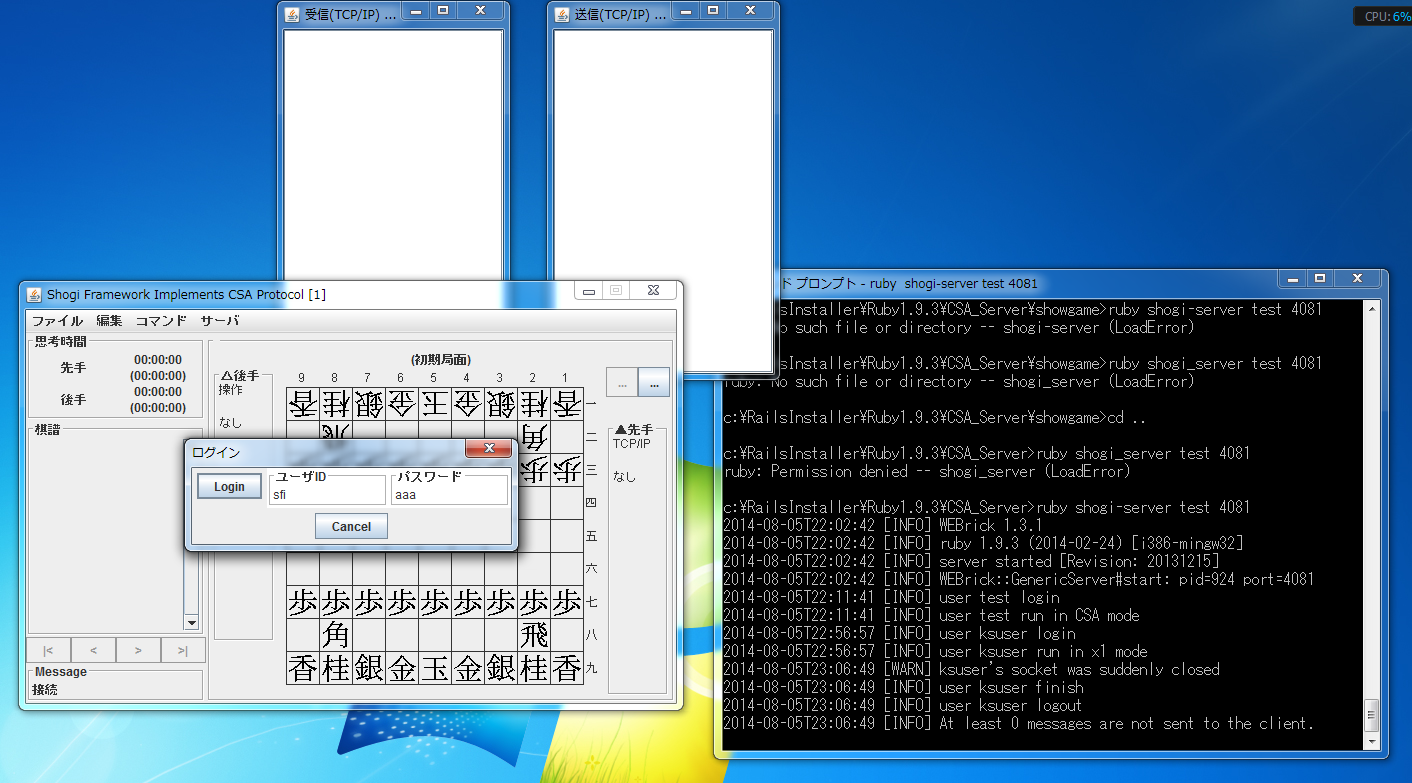The image size is (1412, 783).
Task: Click the command prompt scroll down arrow
Action: tap(1371, 741)
